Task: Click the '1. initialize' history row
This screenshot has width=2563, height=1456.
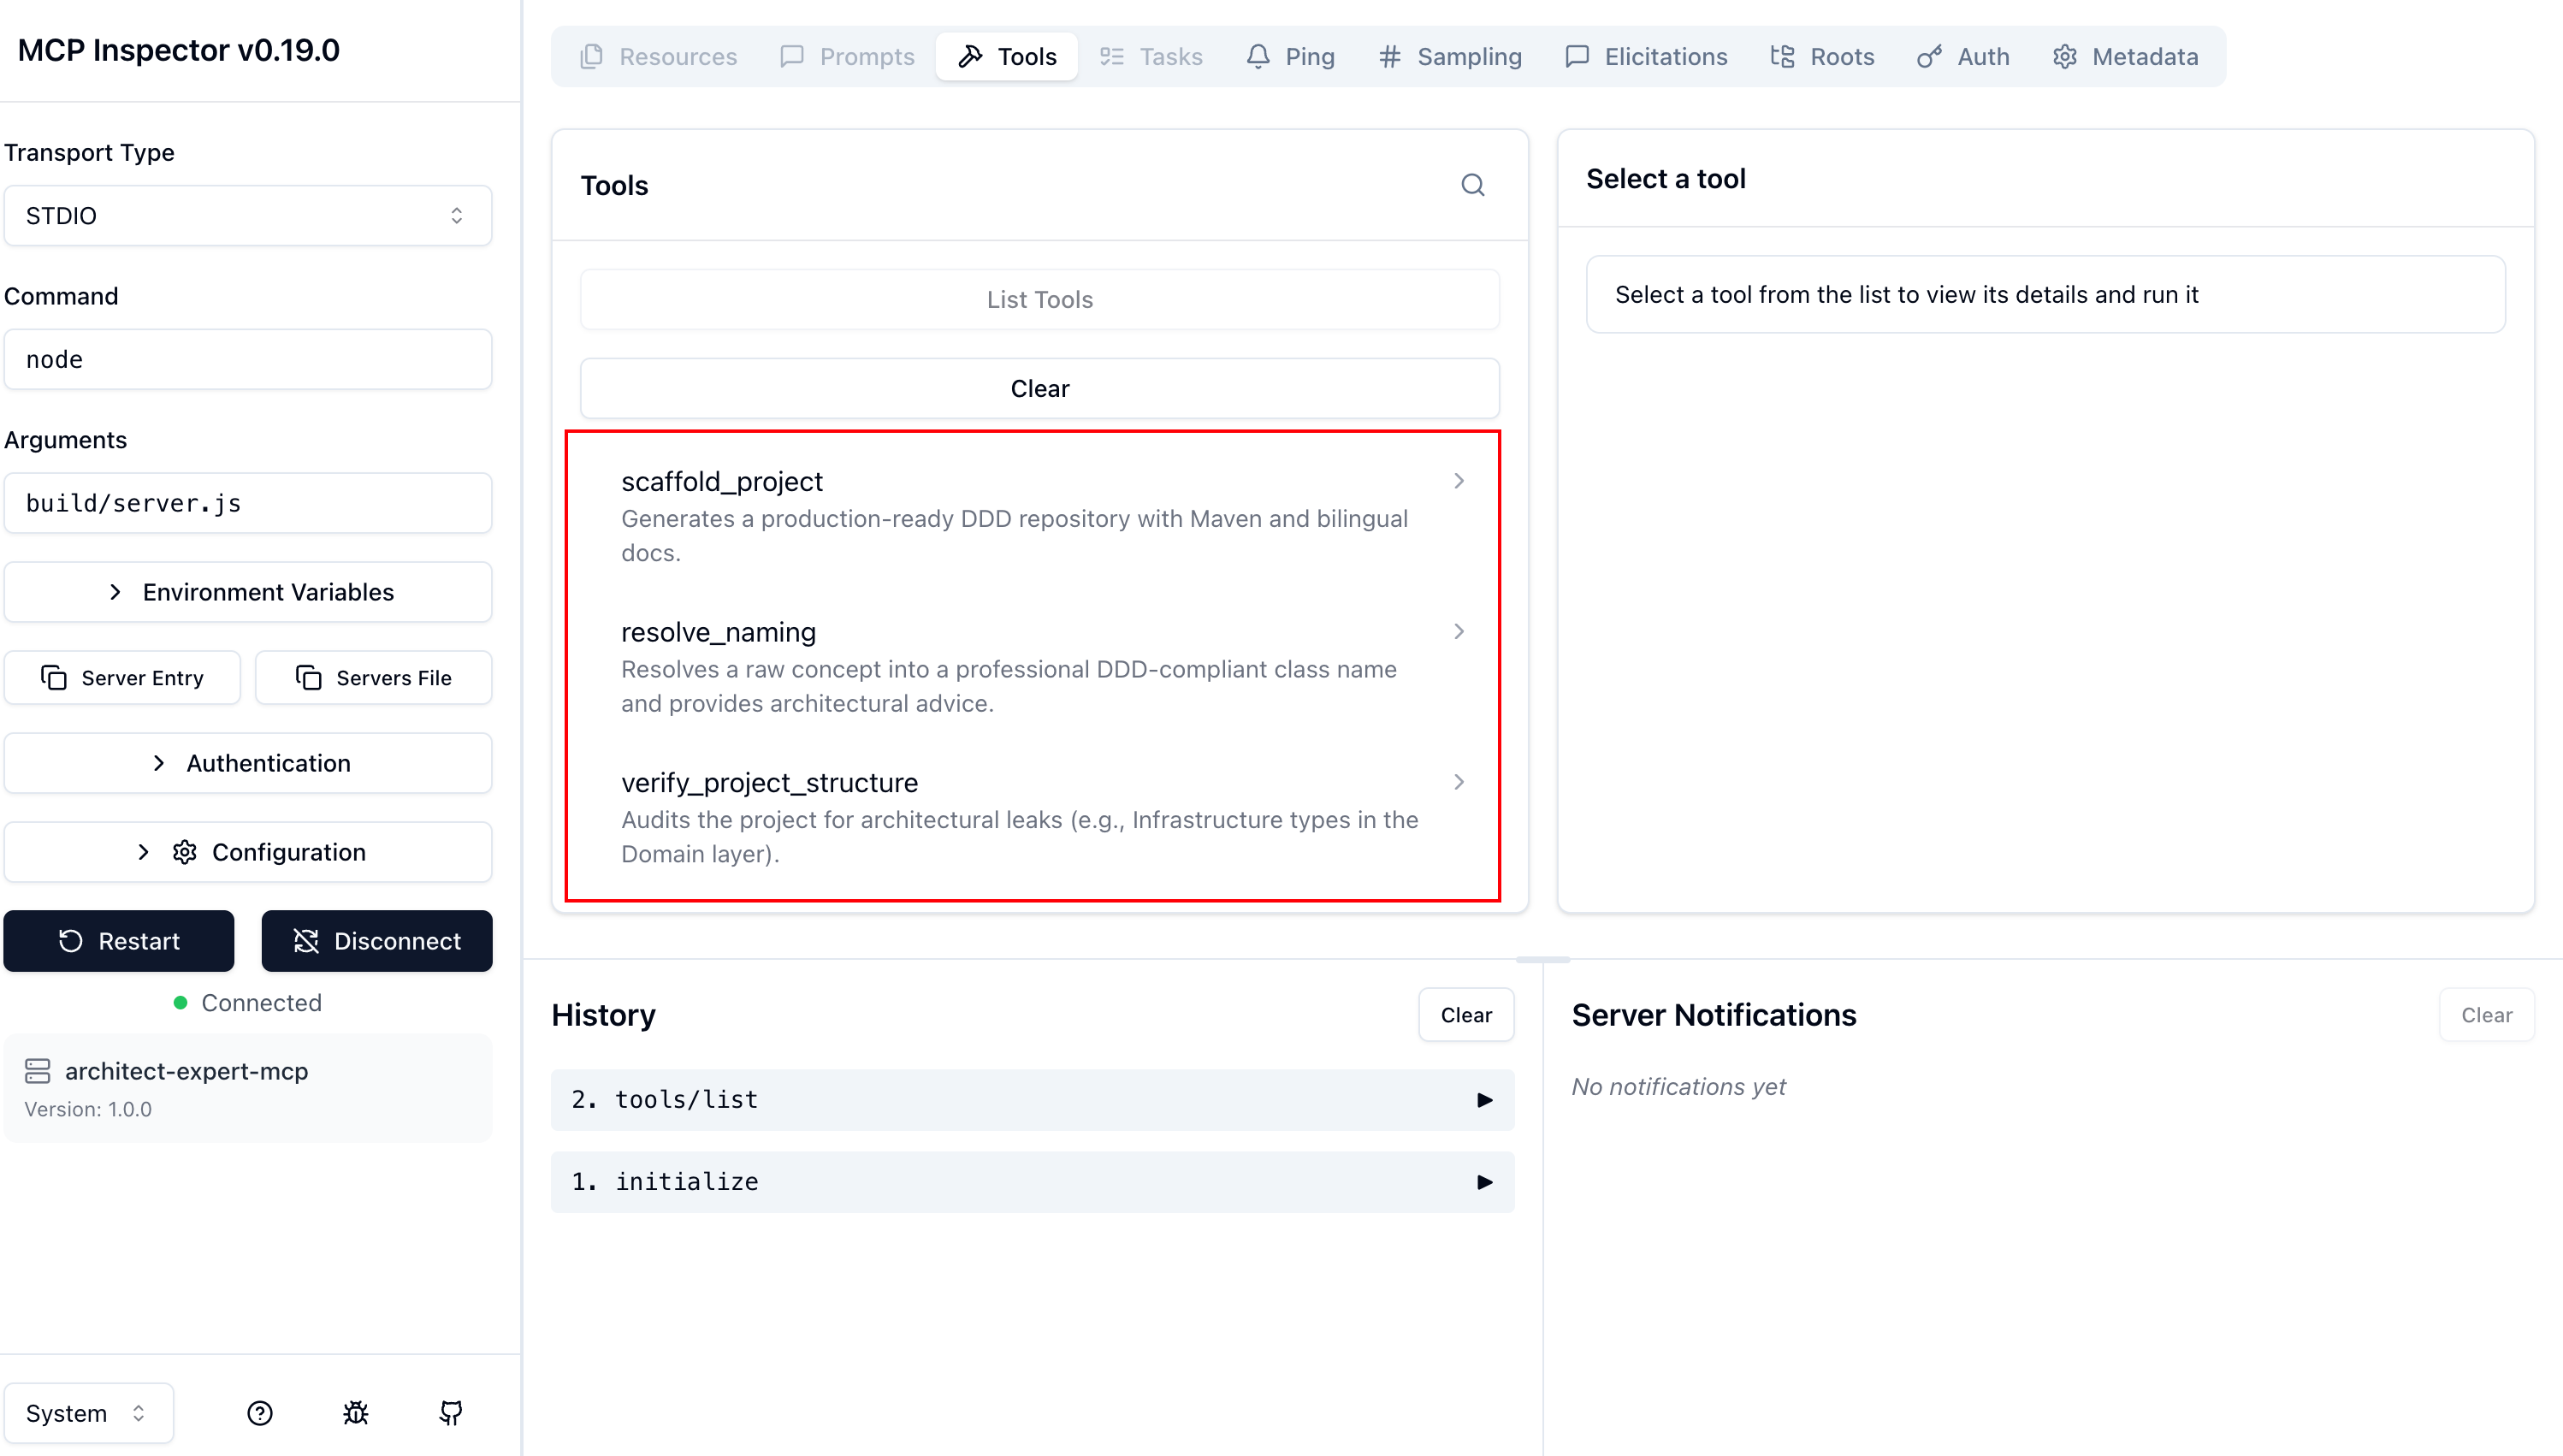Action: (x=1033, y=1182)
